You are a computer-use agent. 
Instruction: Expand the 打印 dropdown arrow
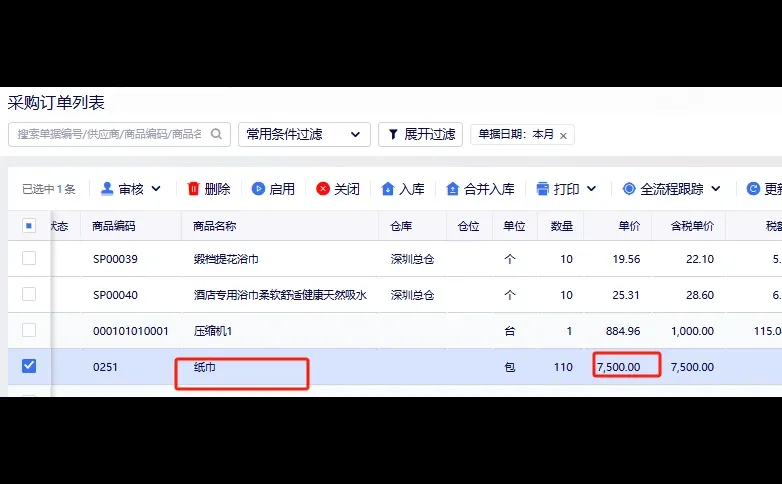[x=591, y=189]
